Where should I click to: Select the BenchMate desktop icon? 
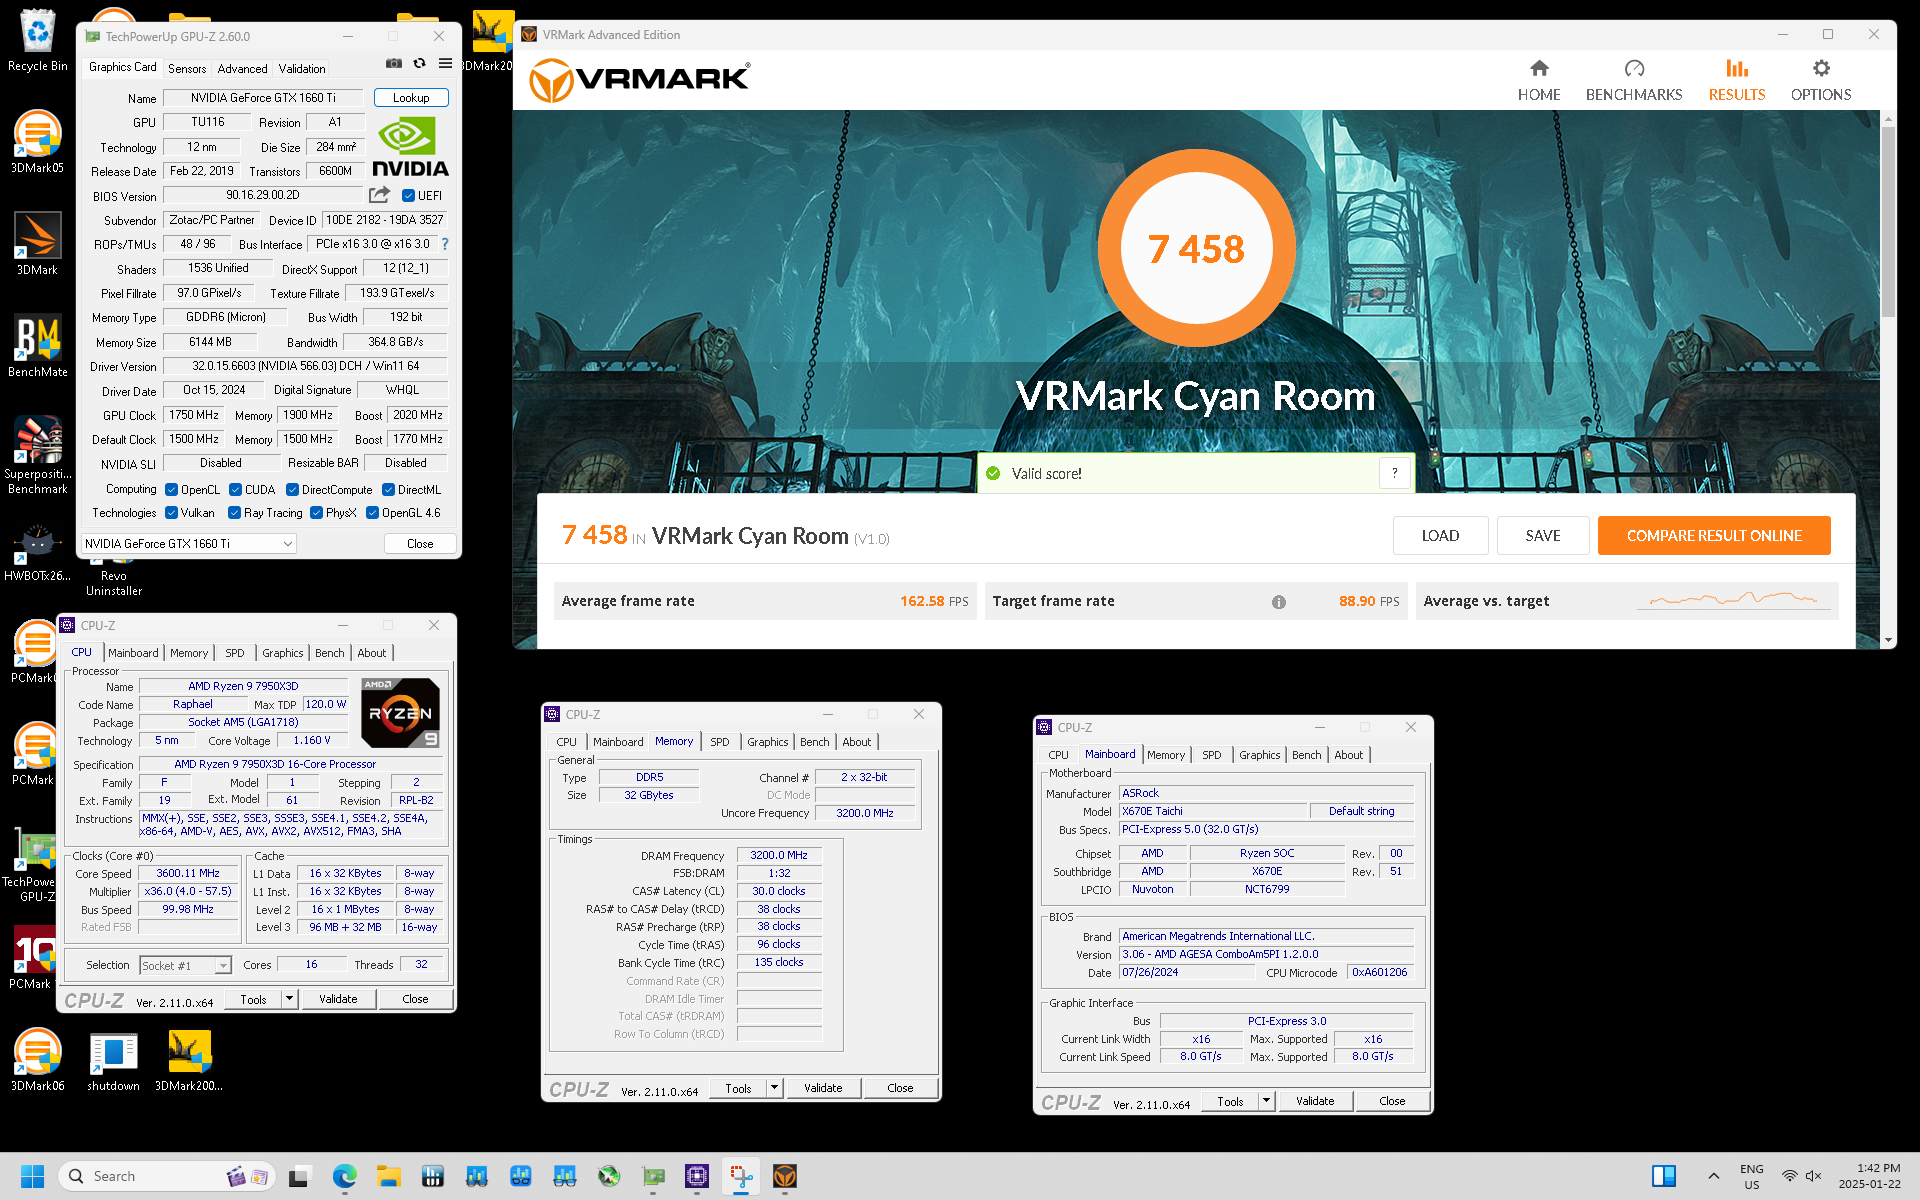click(x=38, y=347)
